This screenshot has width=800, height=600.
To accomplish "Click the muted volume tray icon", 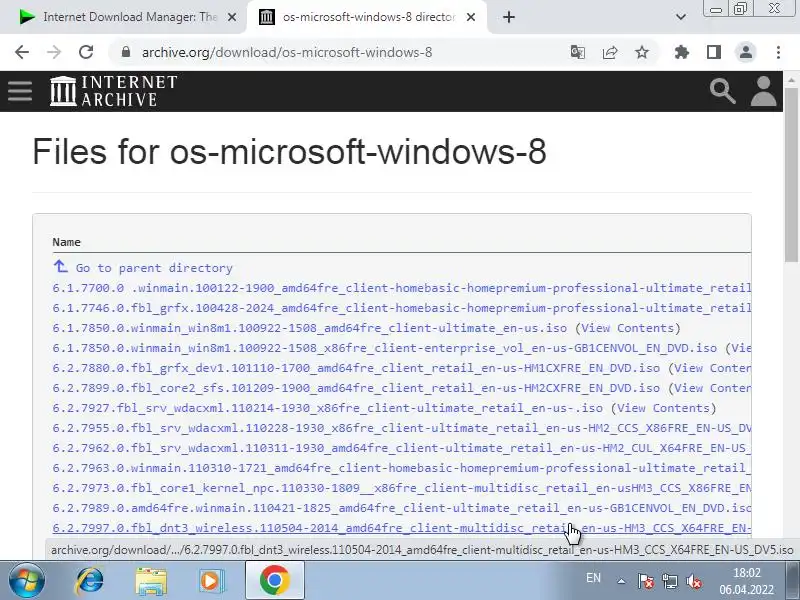I will (x=694, y=581).
